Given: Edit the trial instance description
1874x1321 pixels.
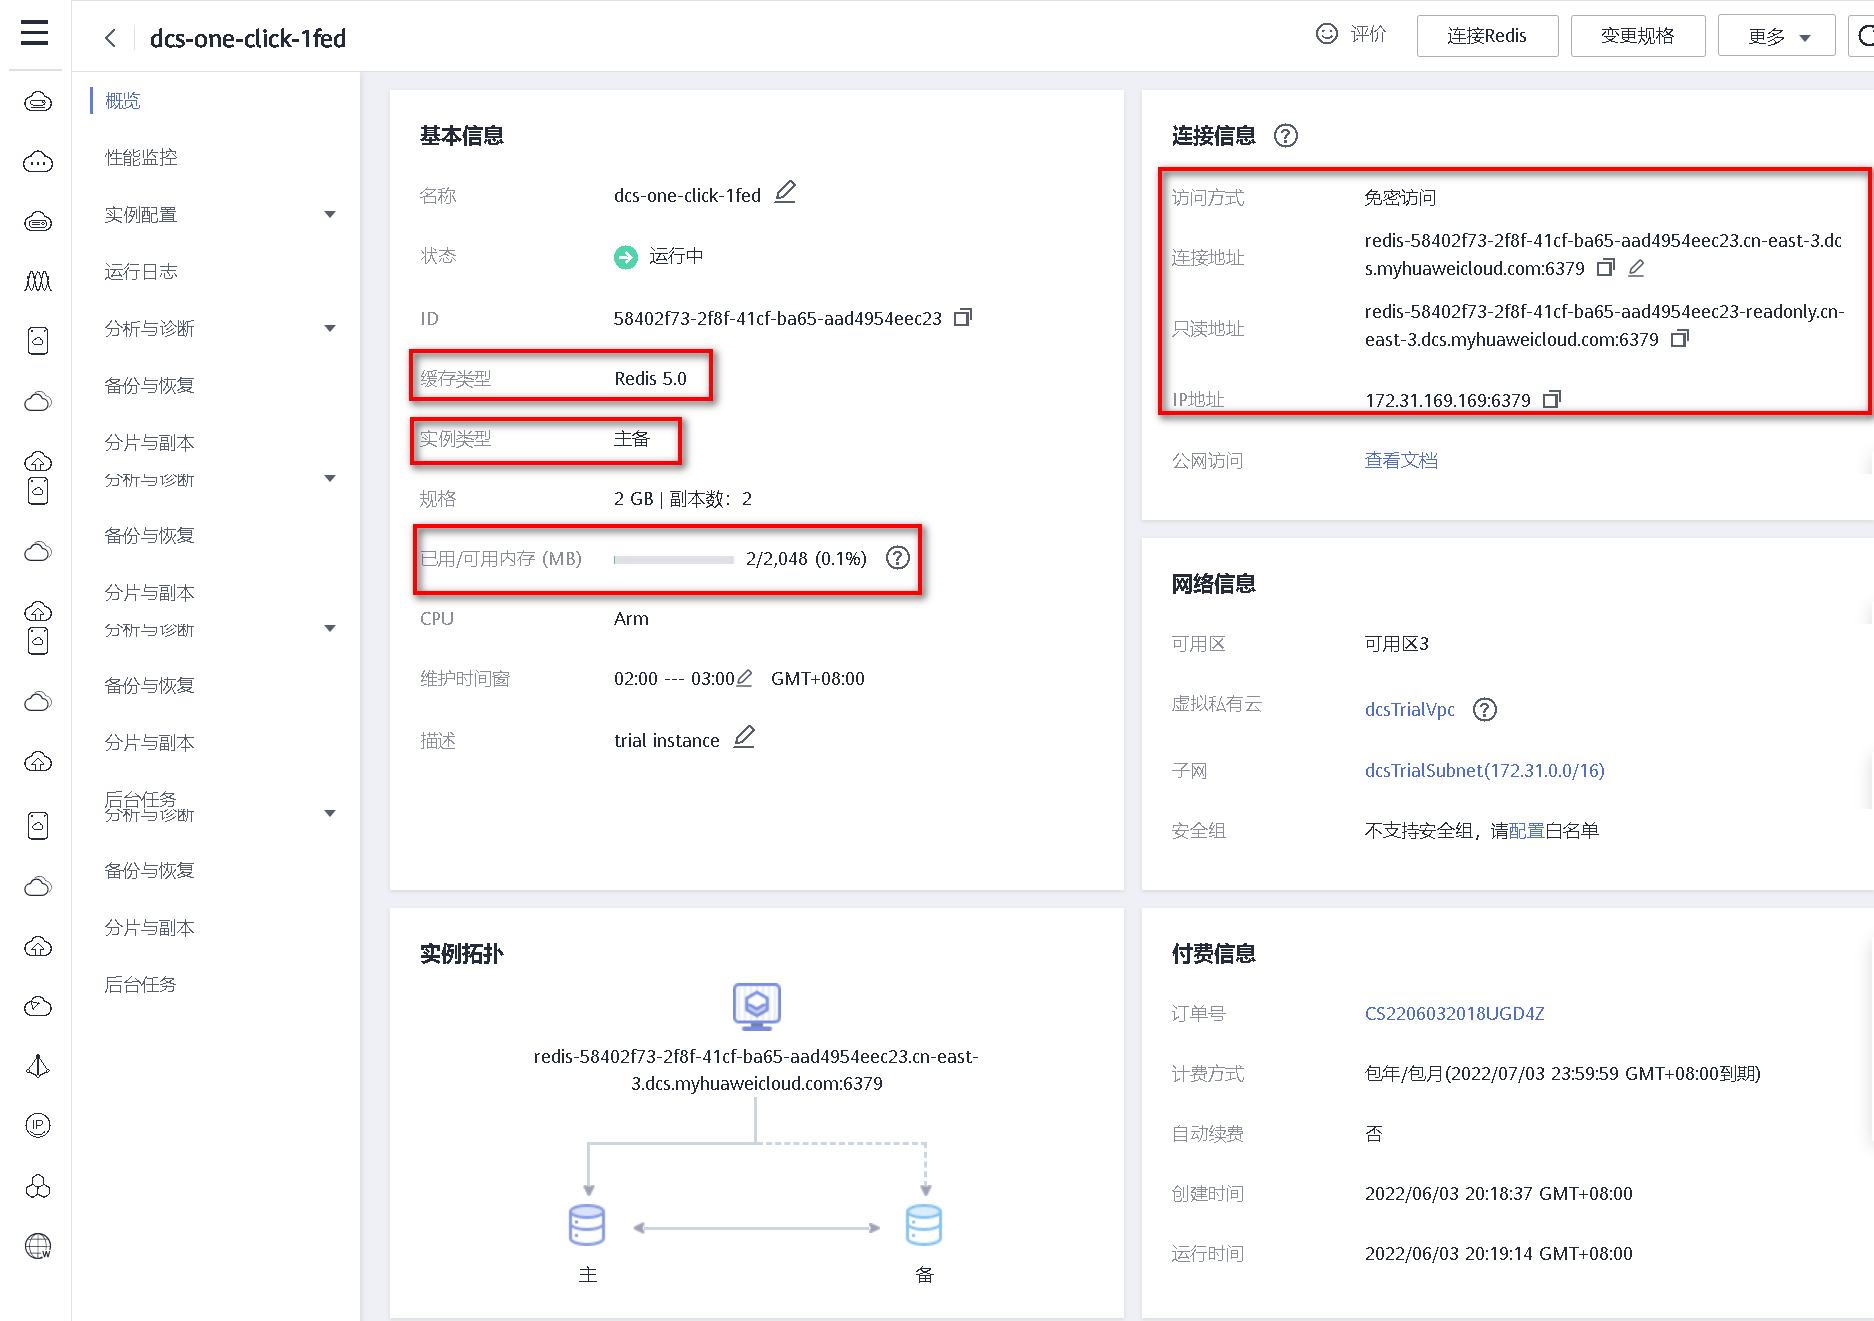Looking at the screenshot, I should (744, 738).
